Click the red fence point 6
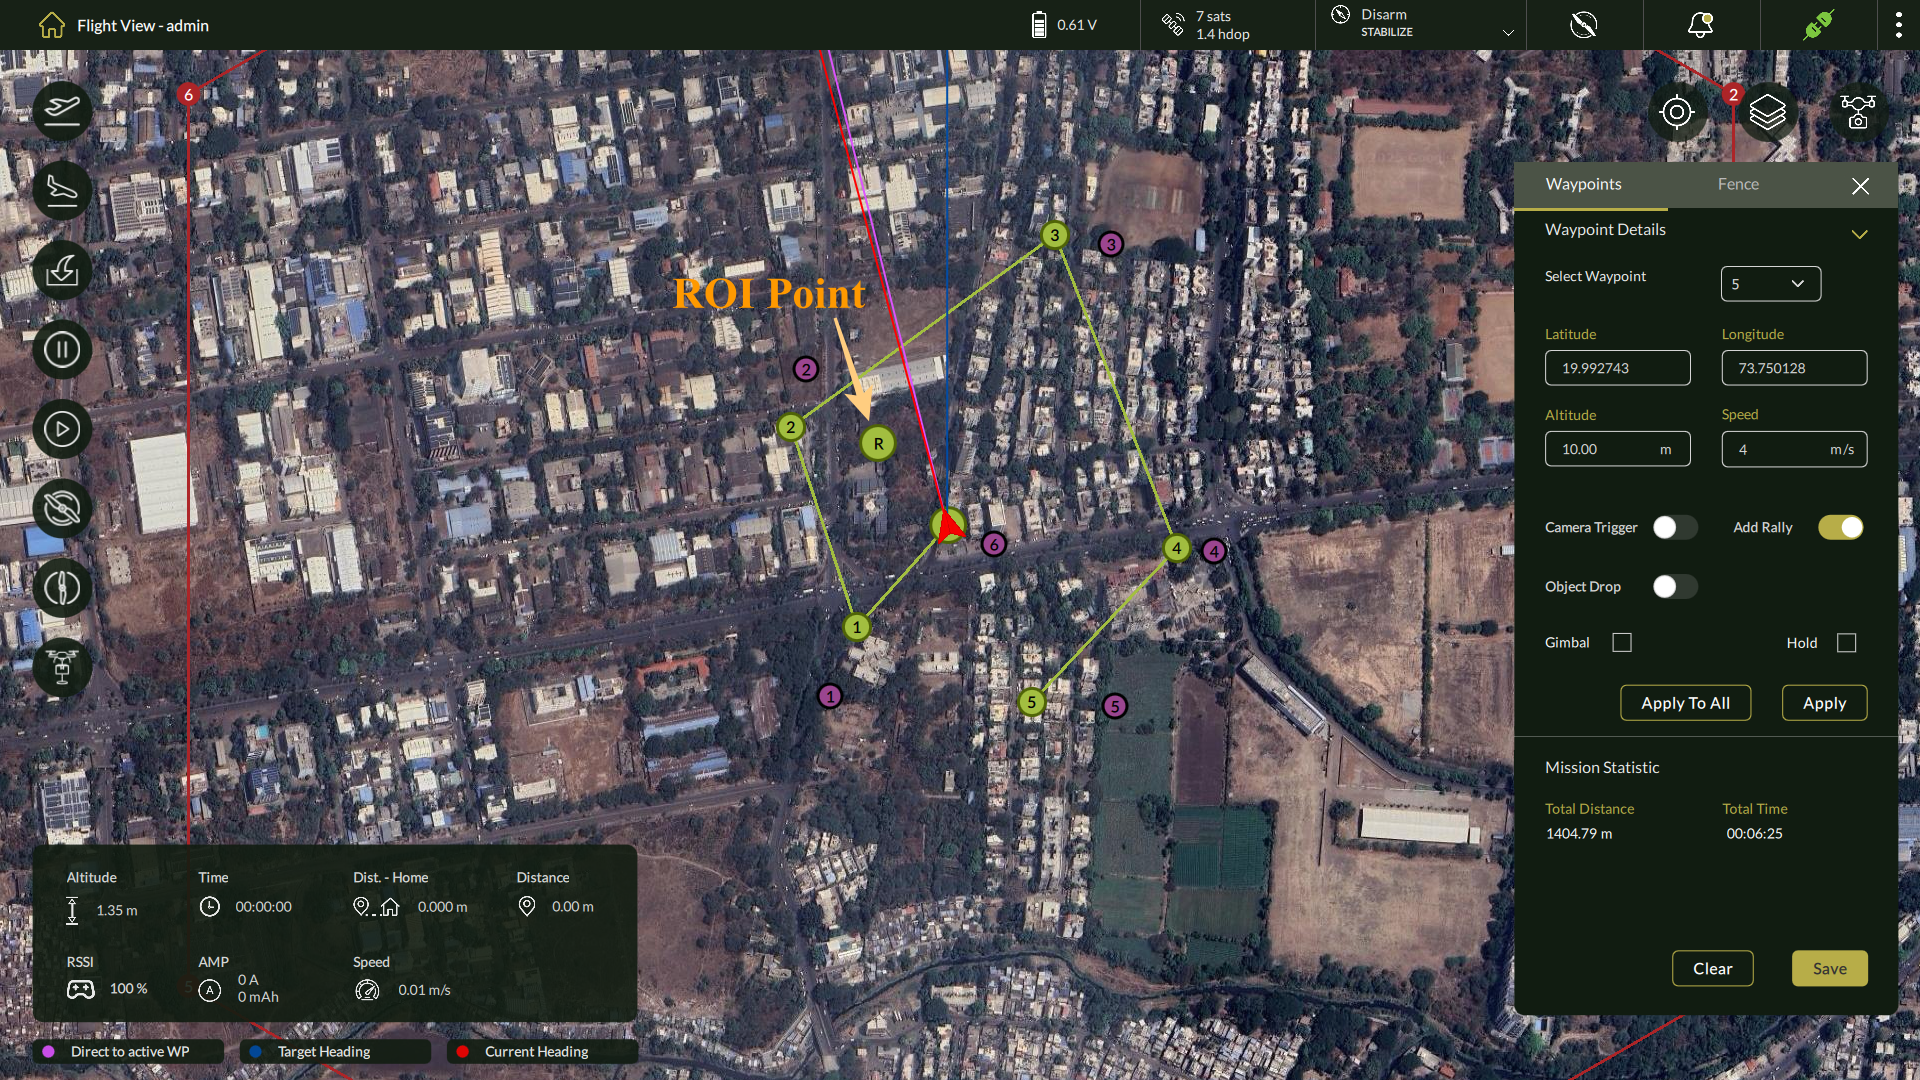 [x=188, y=95]
